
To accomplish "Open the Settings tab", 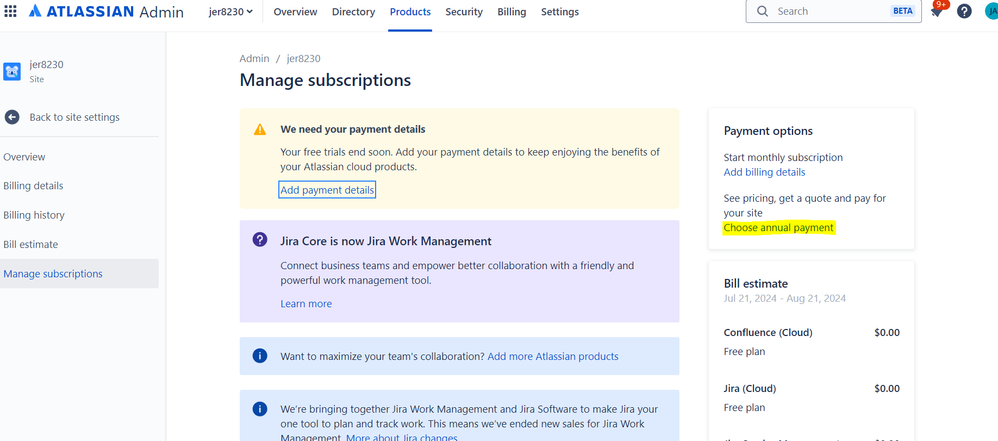I will coord(560,11).
